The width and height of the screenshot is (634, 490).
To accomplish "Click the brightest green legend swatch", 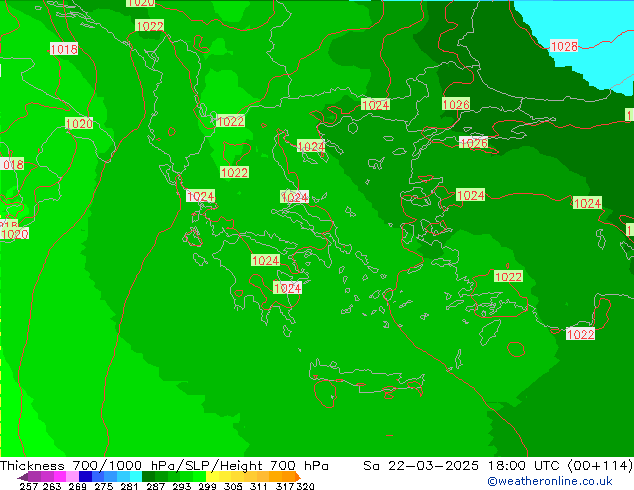I will [x=199, y=476].
